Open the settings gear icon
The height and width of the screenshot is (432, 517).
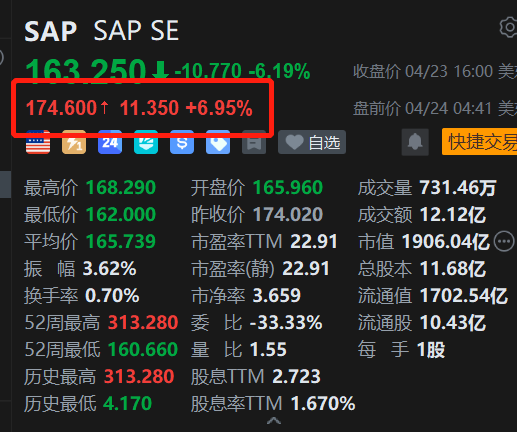point(509,27)
